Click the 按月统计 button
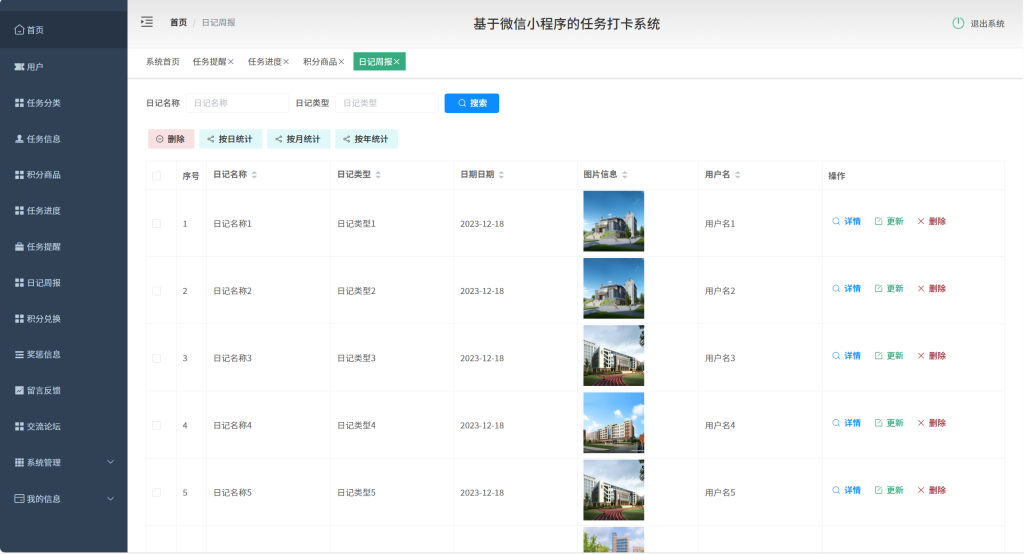1024x554 pixels. [x=298, y=138]
